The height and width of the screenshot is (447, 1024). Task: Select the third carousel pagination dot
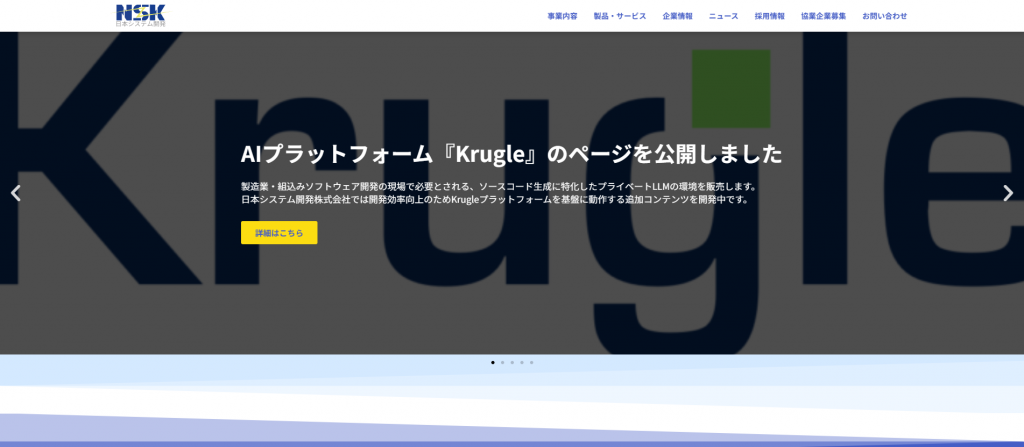(512, 362)
